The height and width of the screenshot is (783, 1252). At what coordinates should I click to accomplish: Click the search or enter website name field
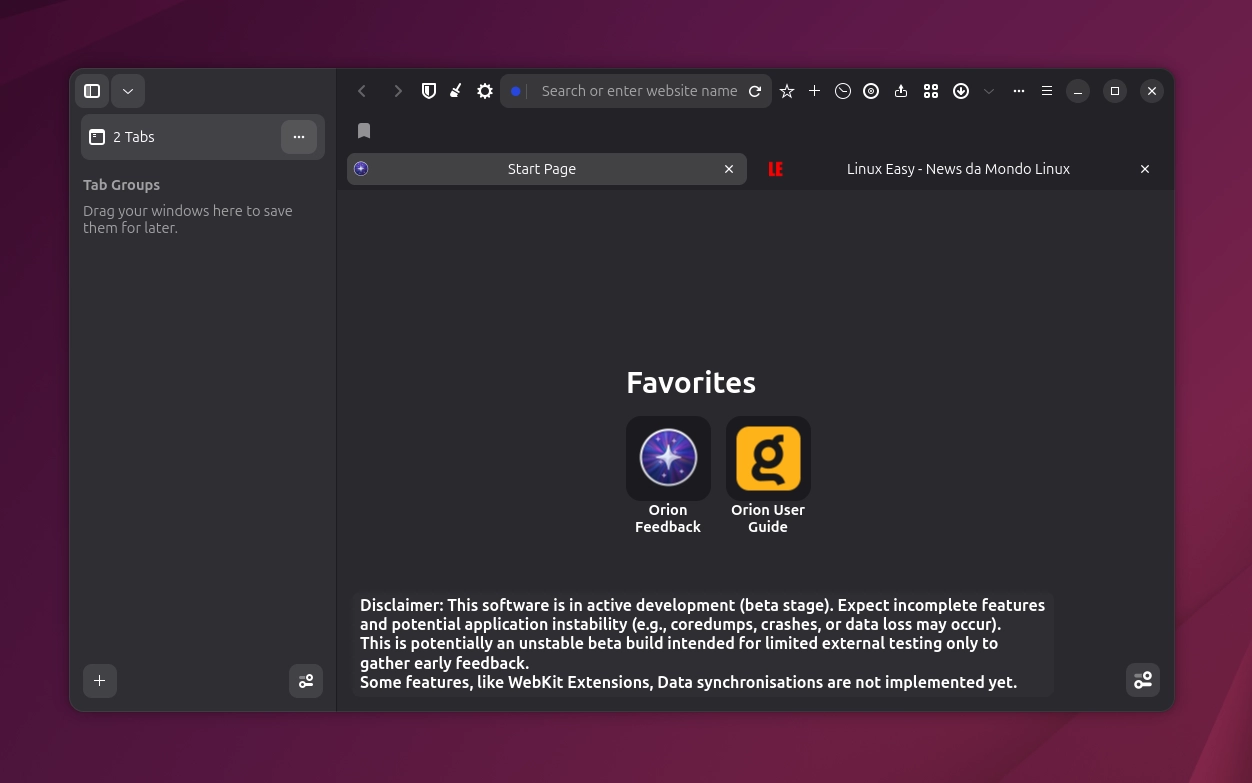(640, 90)
